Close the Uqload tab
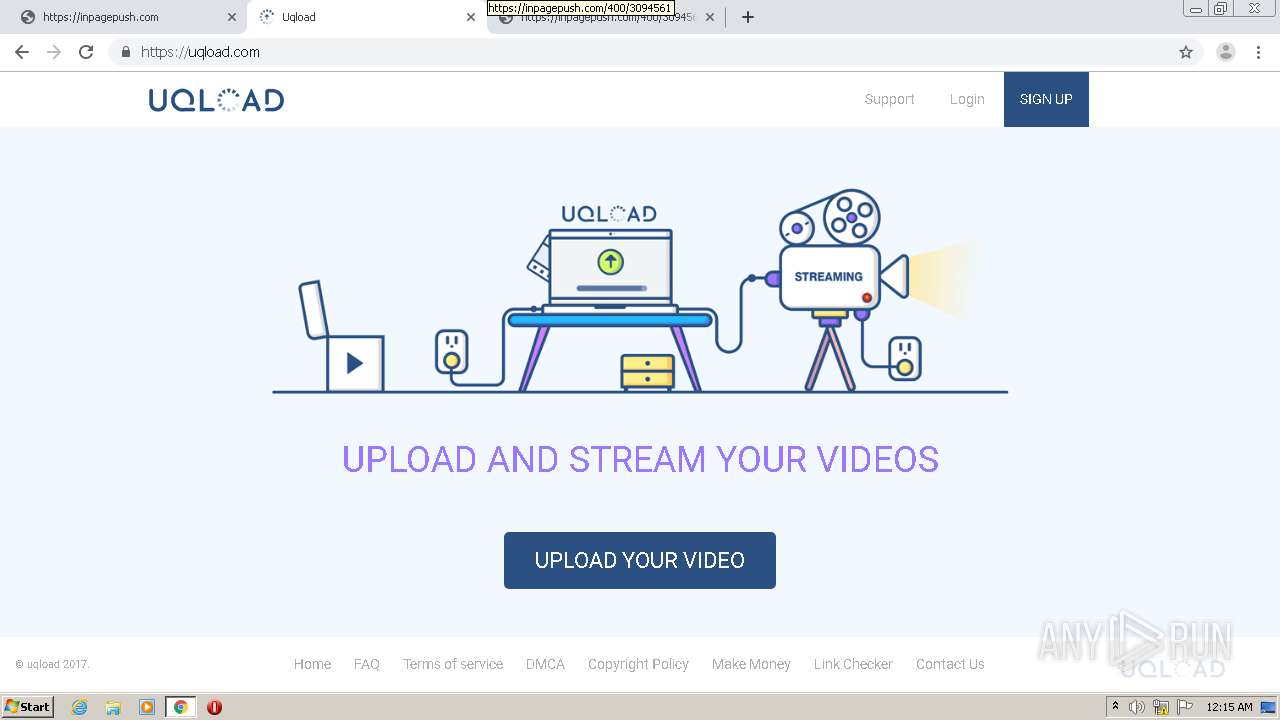 pos(471,17)
